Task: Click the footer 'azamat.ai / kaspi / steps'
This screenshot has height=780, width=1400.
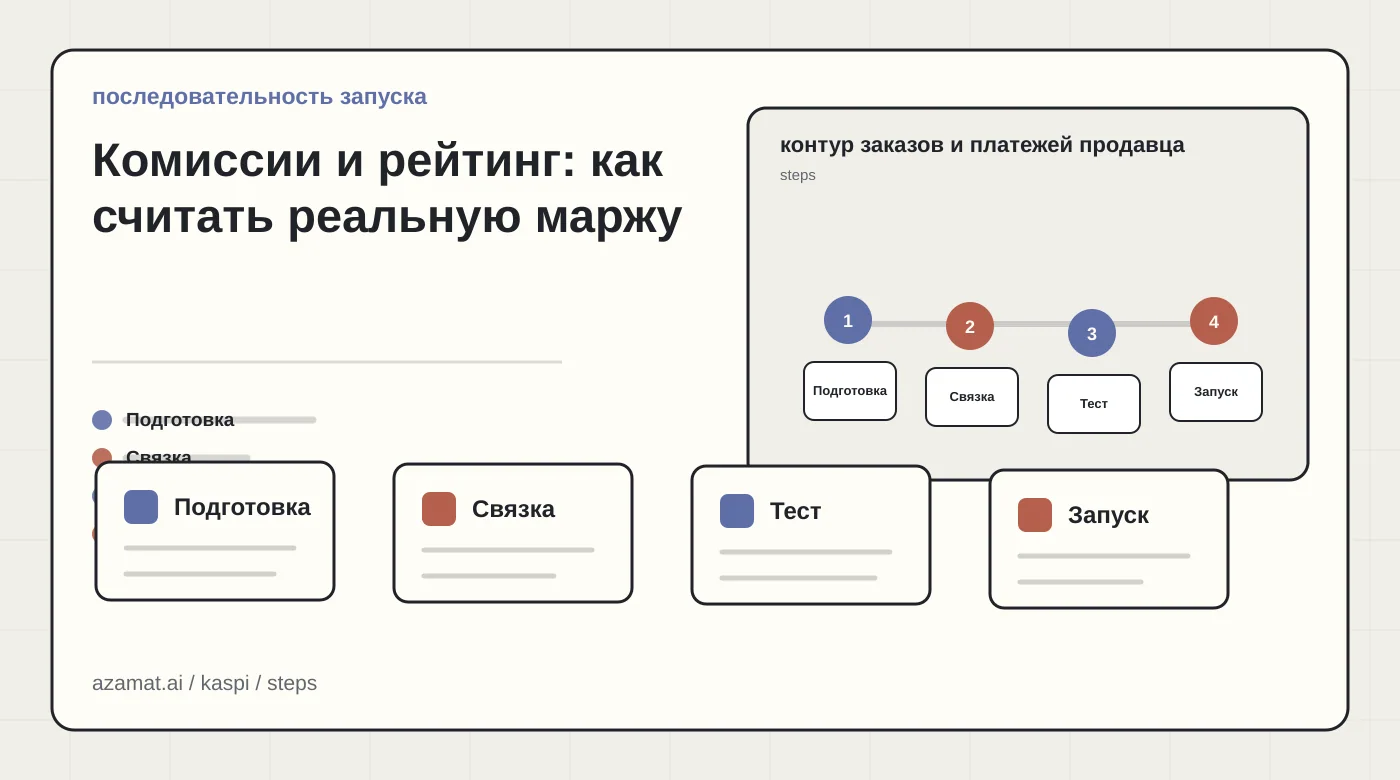Action: coord(204,683)
